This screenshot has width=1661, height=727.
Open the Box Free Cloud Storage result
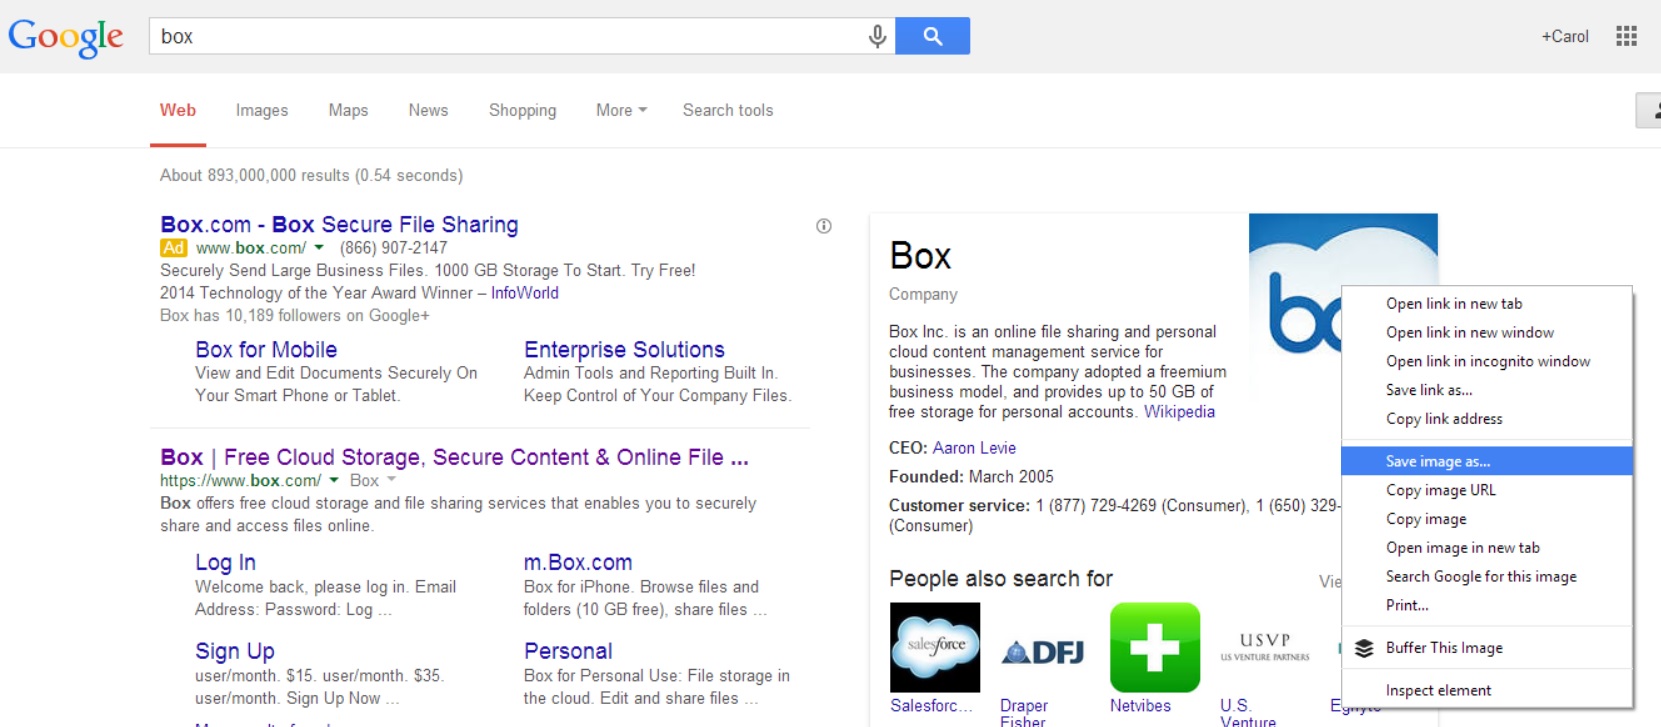(454, 457)
